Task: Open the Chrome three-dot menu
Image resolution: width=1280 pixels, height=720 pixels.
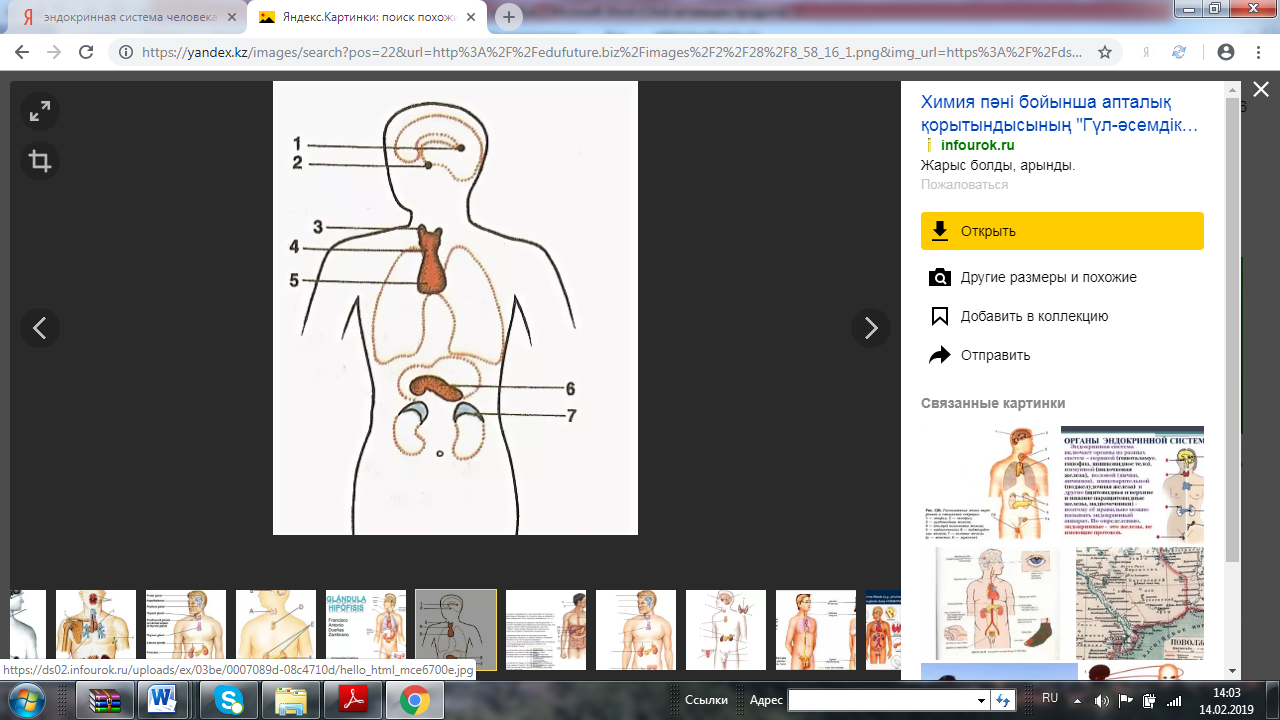Action: (1259, 52)
